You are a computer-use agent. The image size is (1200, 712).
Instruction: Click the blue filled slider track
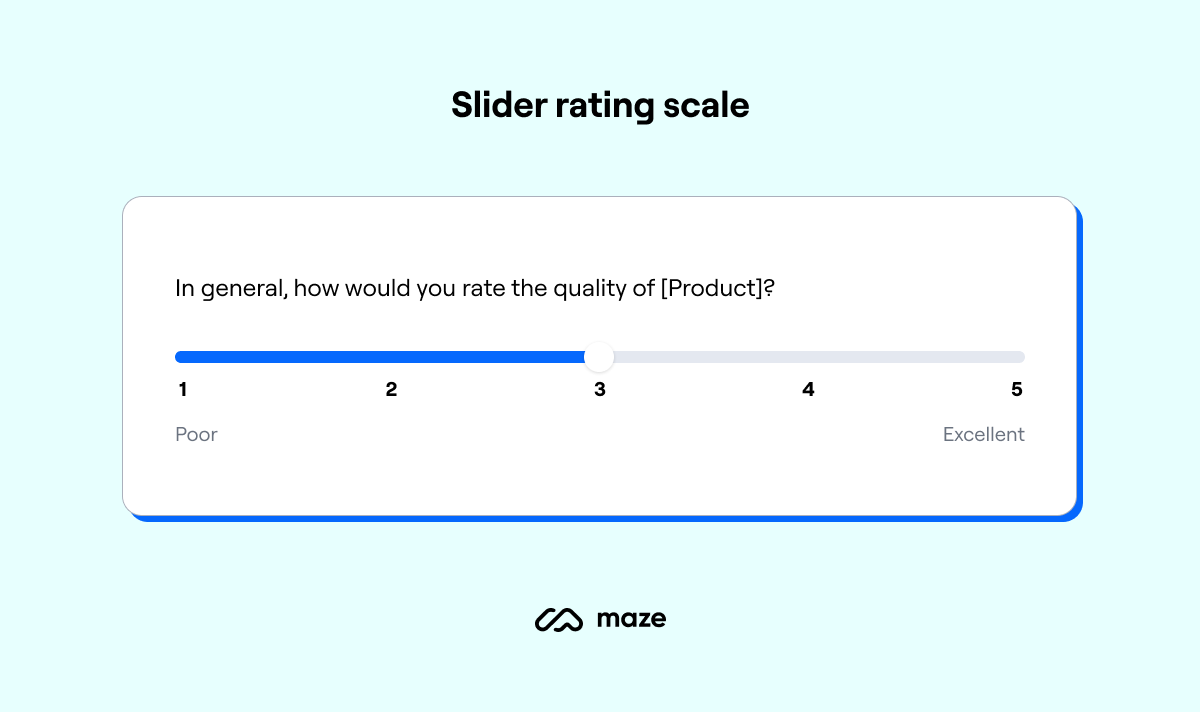[x=380, y=357]
